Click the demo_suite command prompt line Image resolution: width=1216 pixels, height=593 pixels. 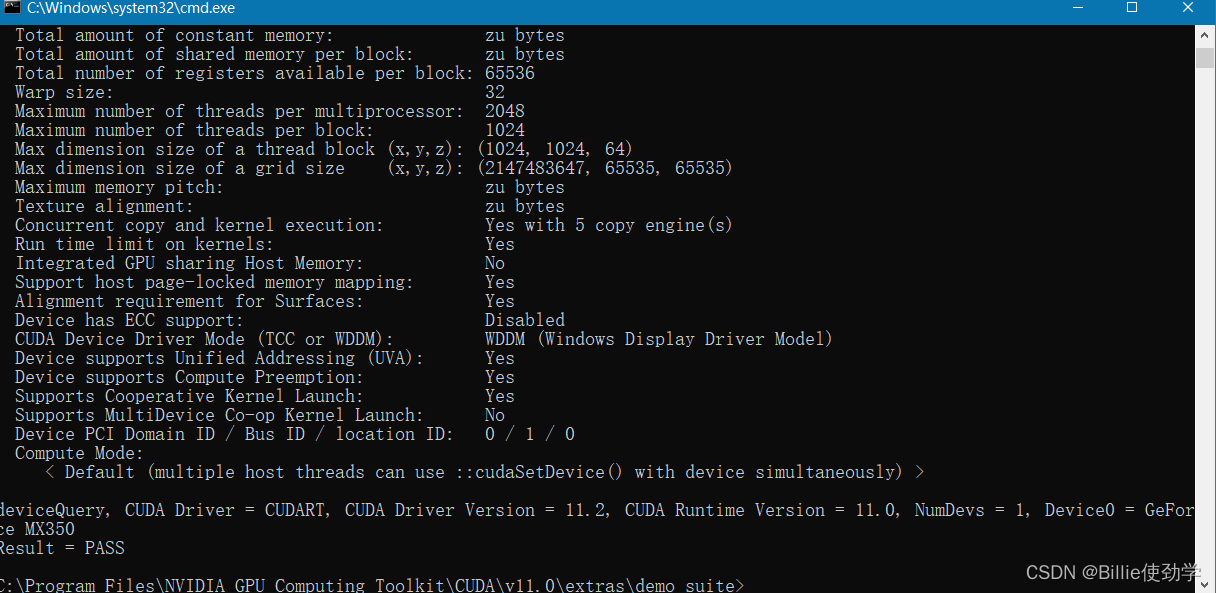coord(370,585)
